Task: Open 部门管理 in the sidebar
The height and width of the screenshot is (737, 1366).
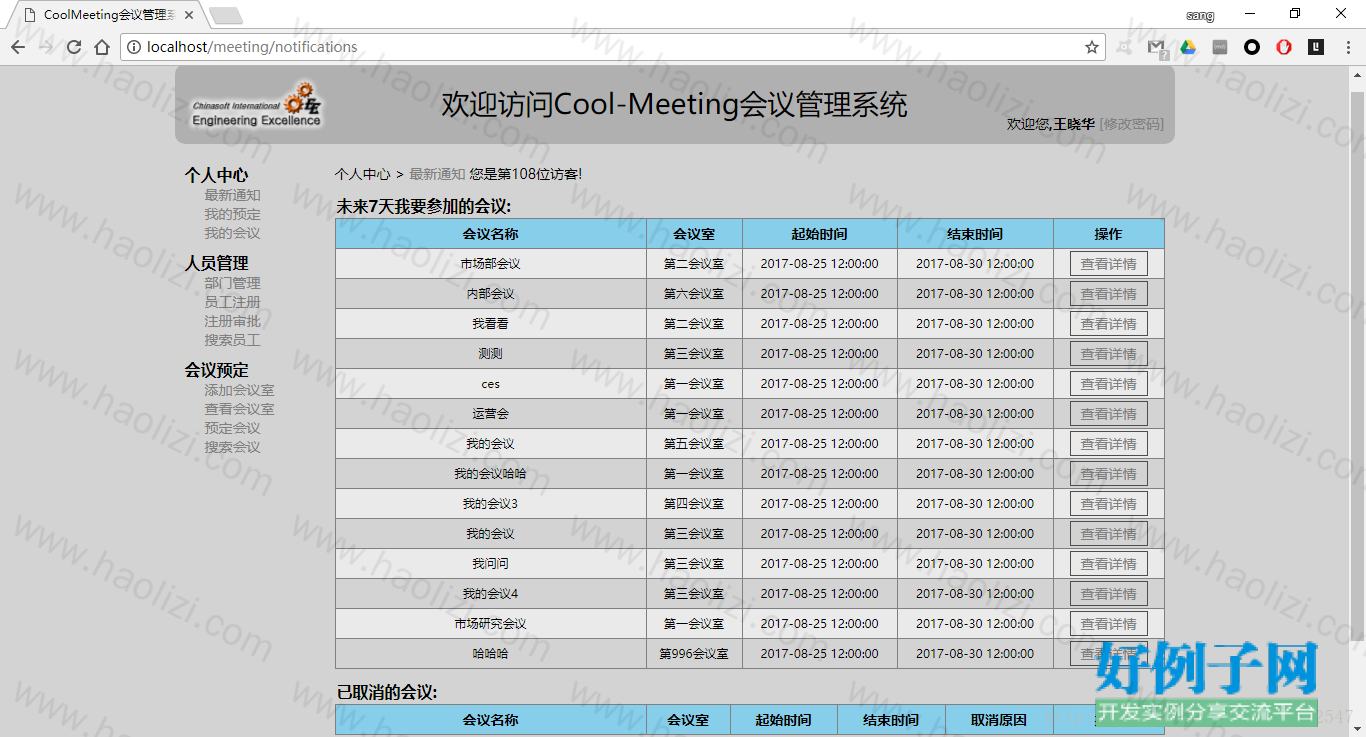Action: [x=232, y=283]
